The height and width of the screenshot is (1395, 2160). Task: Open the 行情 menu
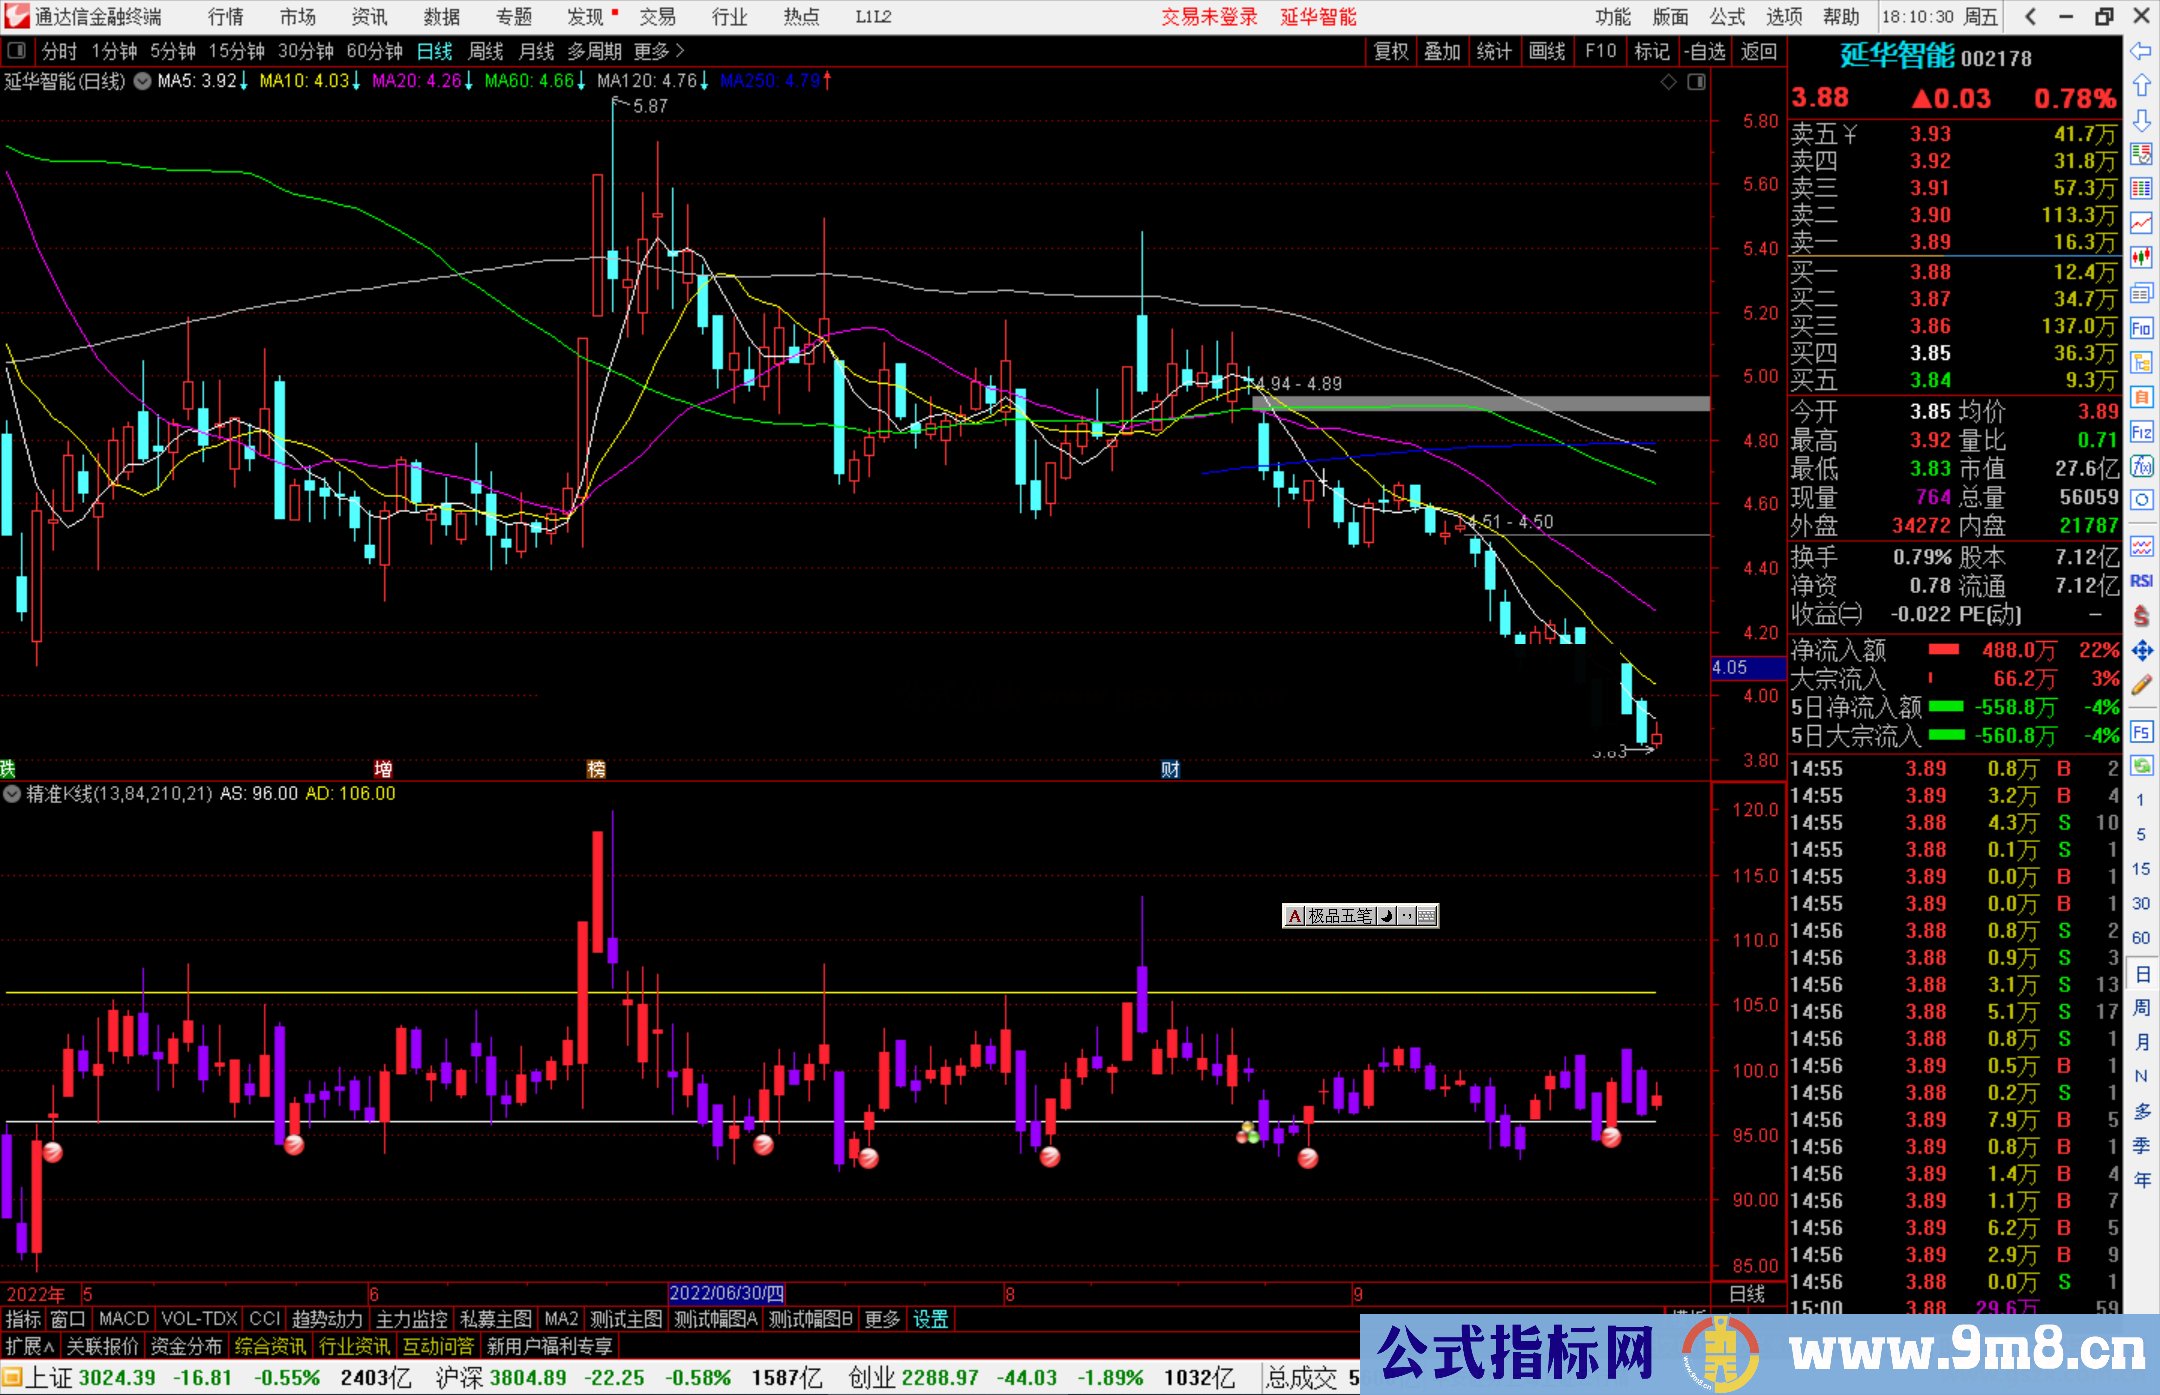tap(225, 16)
